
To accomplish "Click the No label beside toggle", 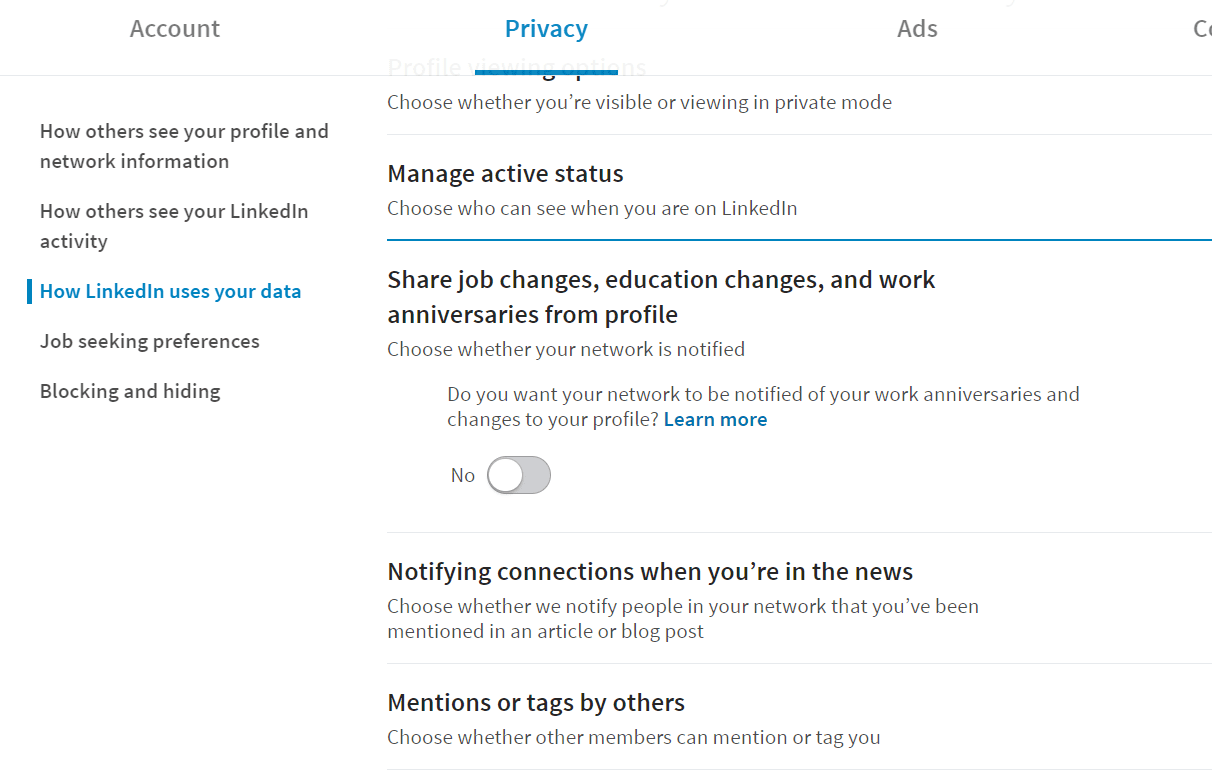I will [x=462, y=476].
